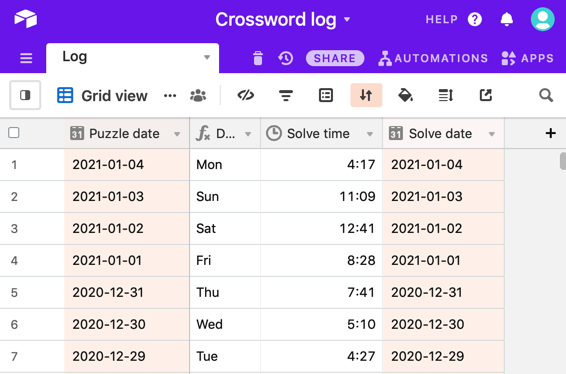Screen dimensions: 566x374
Task: Open the Solve time column dropdown arrow
Action: 370,134
